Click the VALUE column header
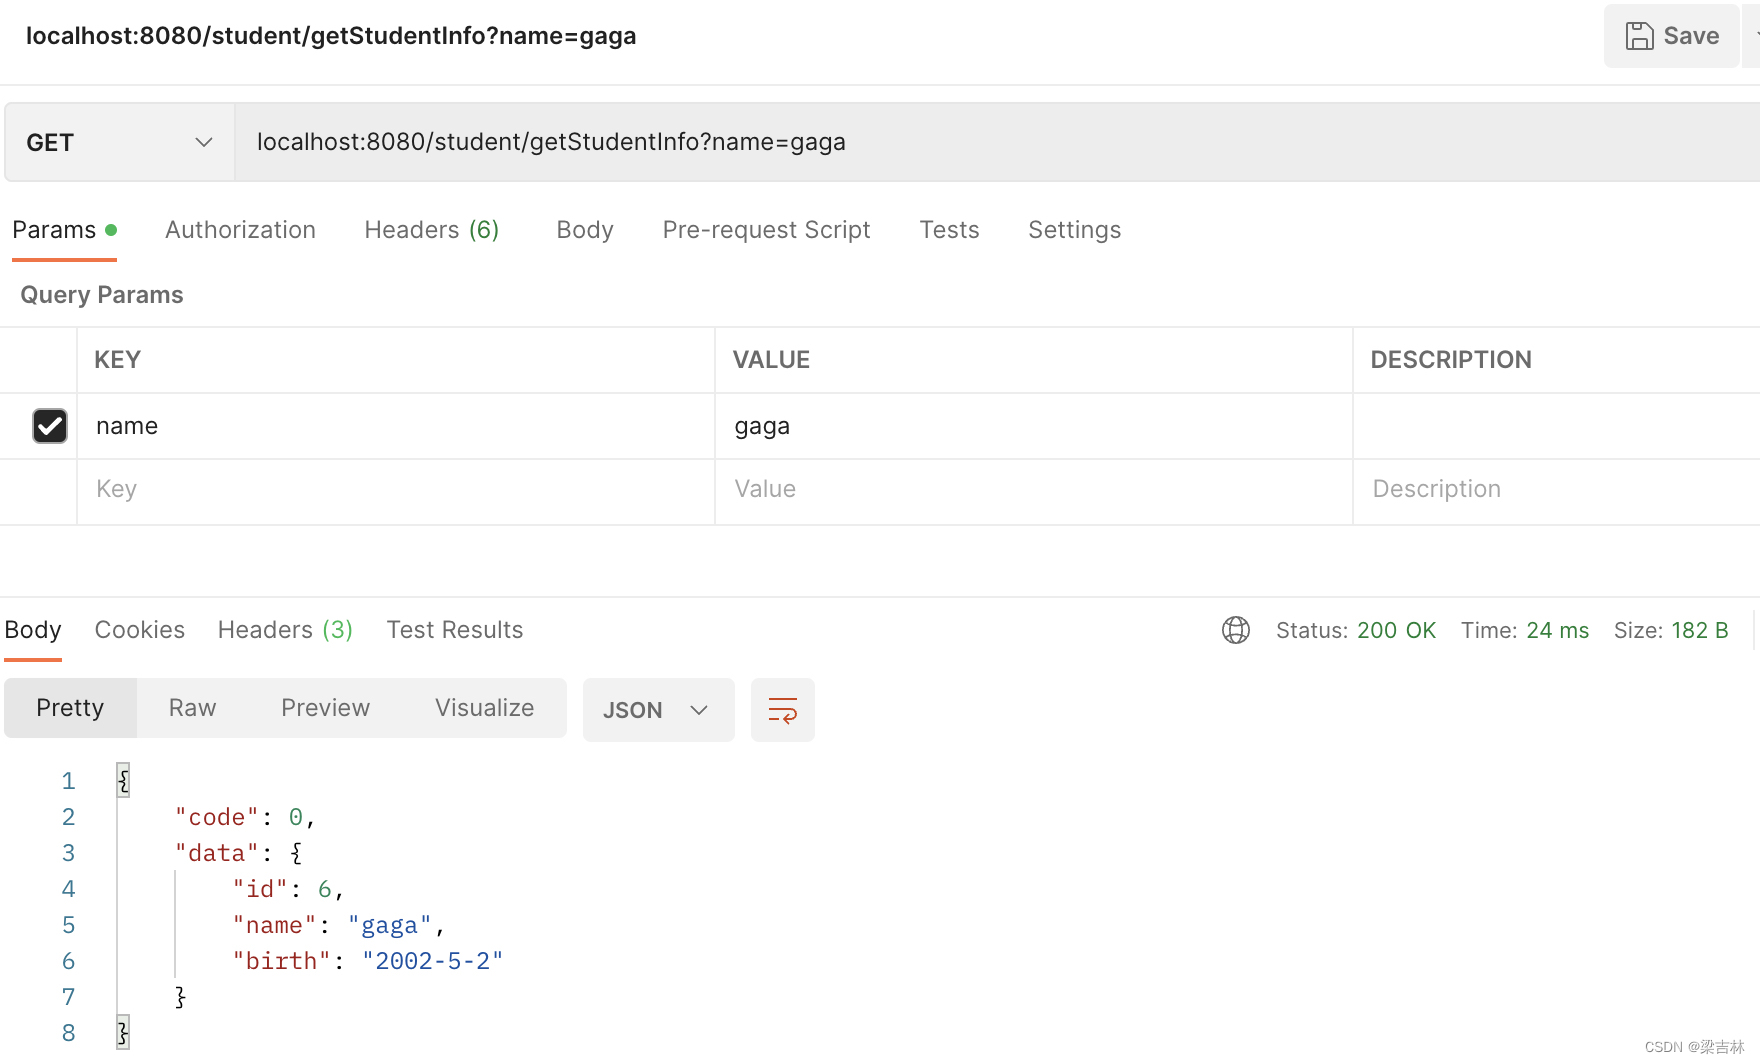Image resolution: width=1760 pixels, height=1064 pixels. click(771, 360)
